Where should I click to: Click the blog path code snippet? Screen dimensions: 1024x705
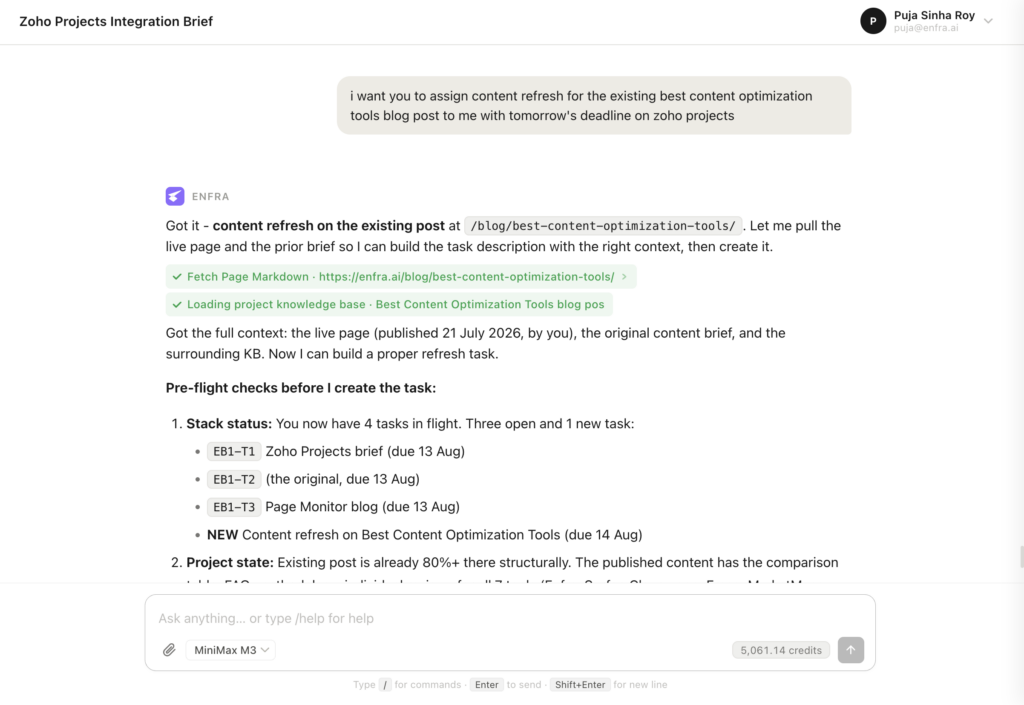point(603,226)
